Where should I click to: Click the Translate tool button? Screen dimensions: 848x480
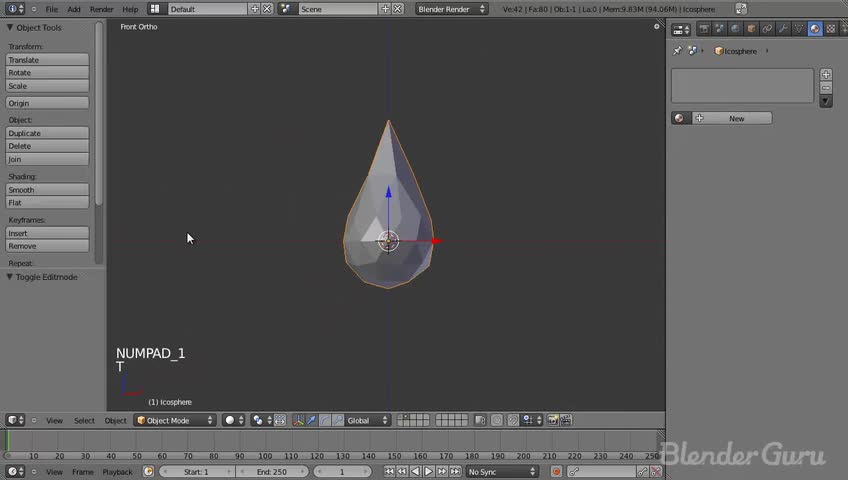pyautogui.click(x=47, y=60)
